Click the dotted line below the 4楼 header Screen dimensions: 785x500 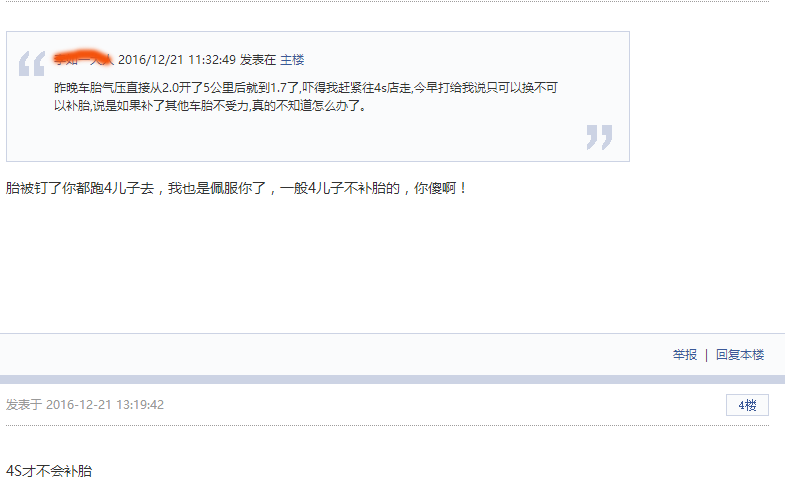pyautogui.click(x=387, y=425)
